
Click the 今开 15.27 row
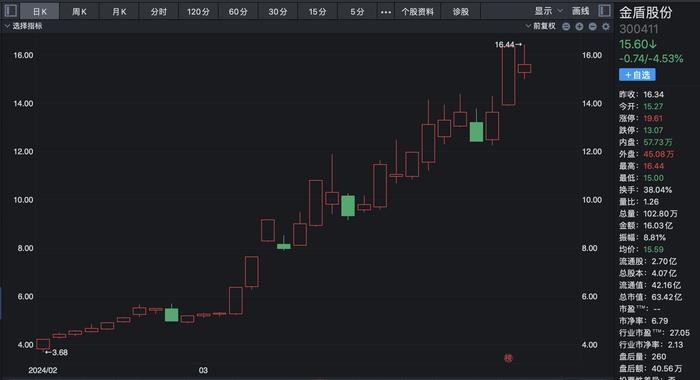pyautogui.click(x=641, y=107)
